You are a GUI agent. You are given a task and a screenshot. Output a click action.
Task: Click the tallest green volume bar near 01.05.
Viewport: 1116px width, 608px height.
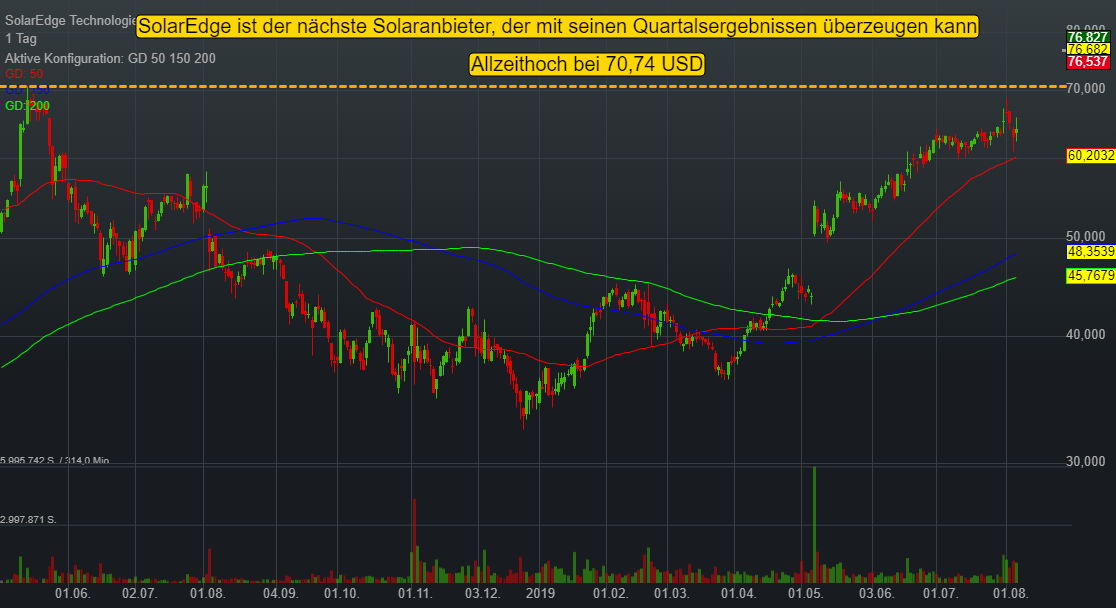click(814, 525)
